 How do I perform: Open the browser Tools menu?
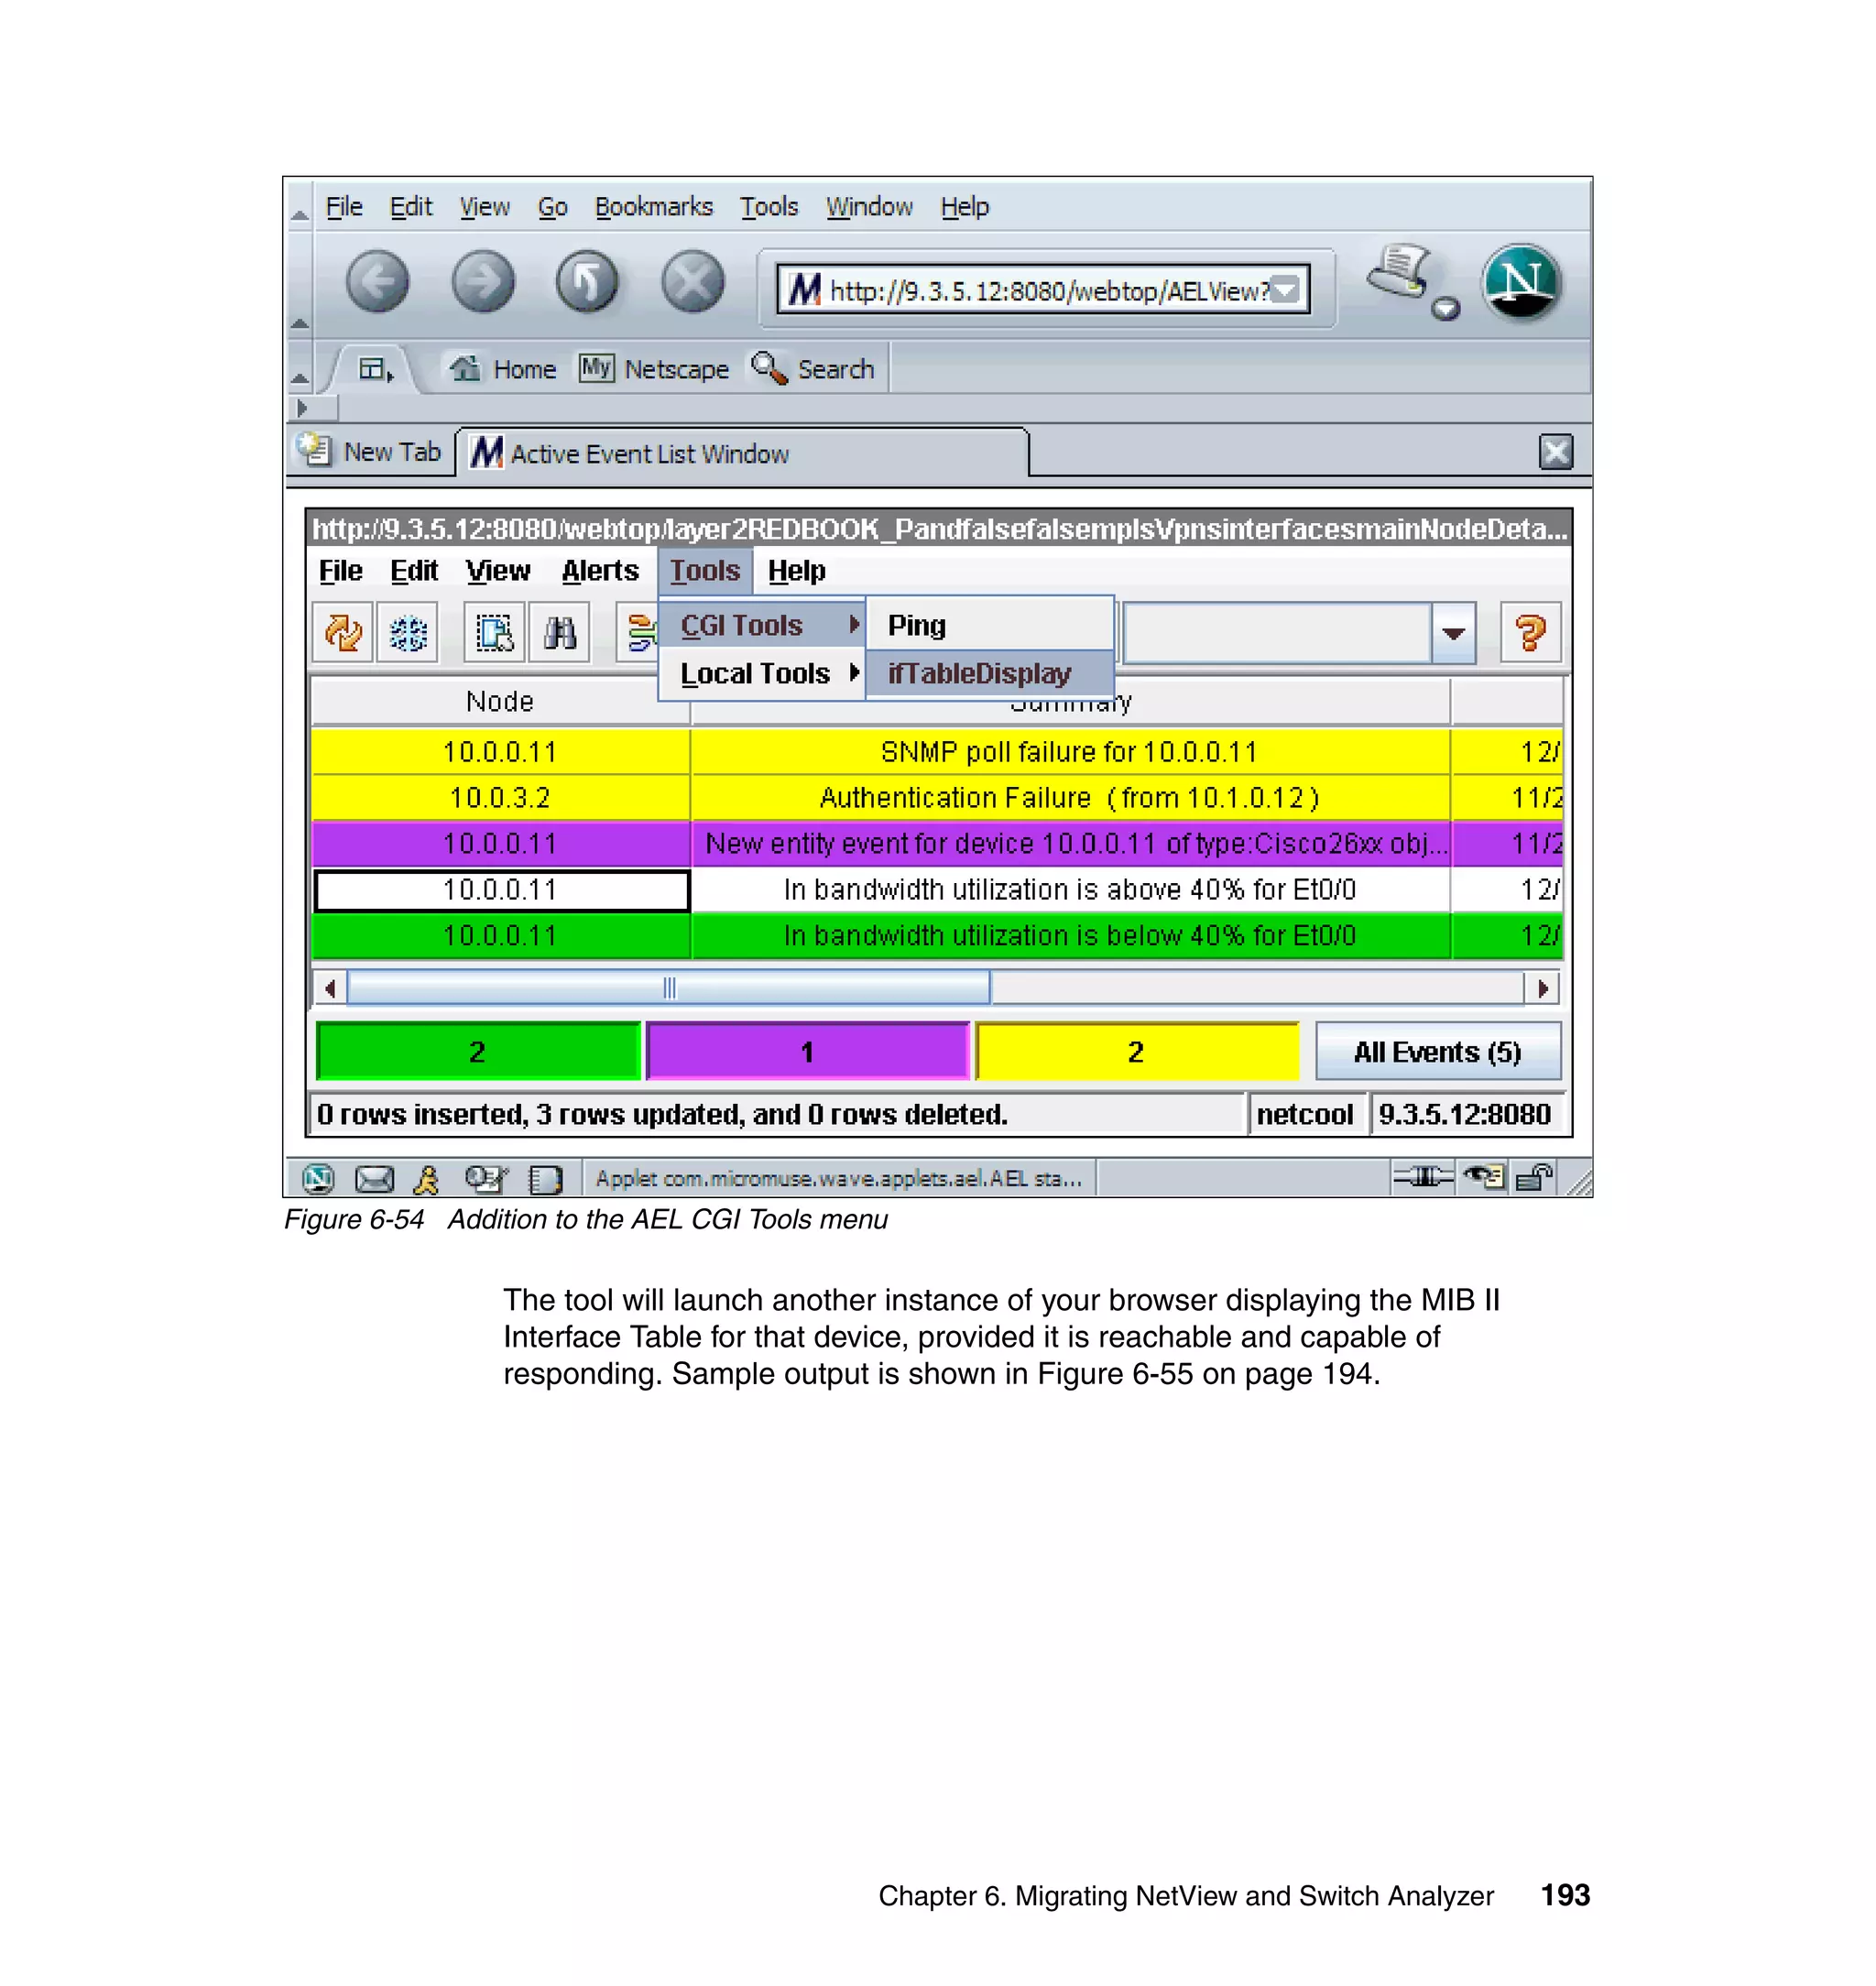coord(768,207)
